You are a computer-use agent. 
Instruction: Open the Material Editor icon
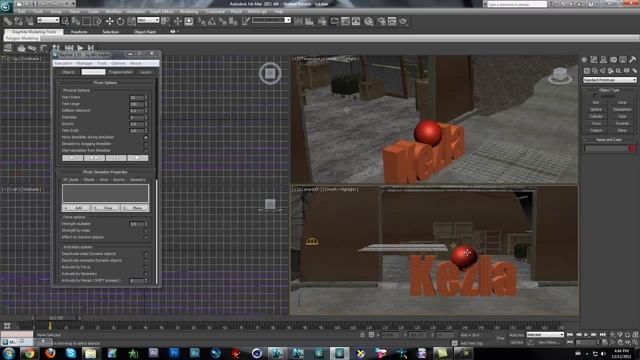click(x=369, y=21)
